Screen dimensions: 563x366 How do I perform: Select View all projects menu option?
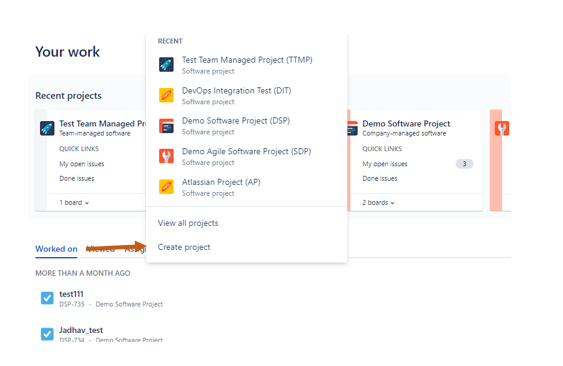[x=188, y=223]
